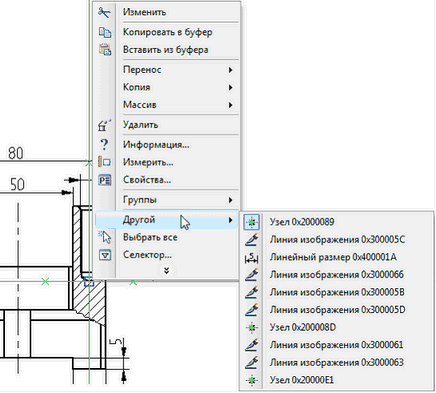The height and width of the screenshot is (393, 436).
Task: Click the node icon for Узел 0x2000089
Action: tap(252, 222)
